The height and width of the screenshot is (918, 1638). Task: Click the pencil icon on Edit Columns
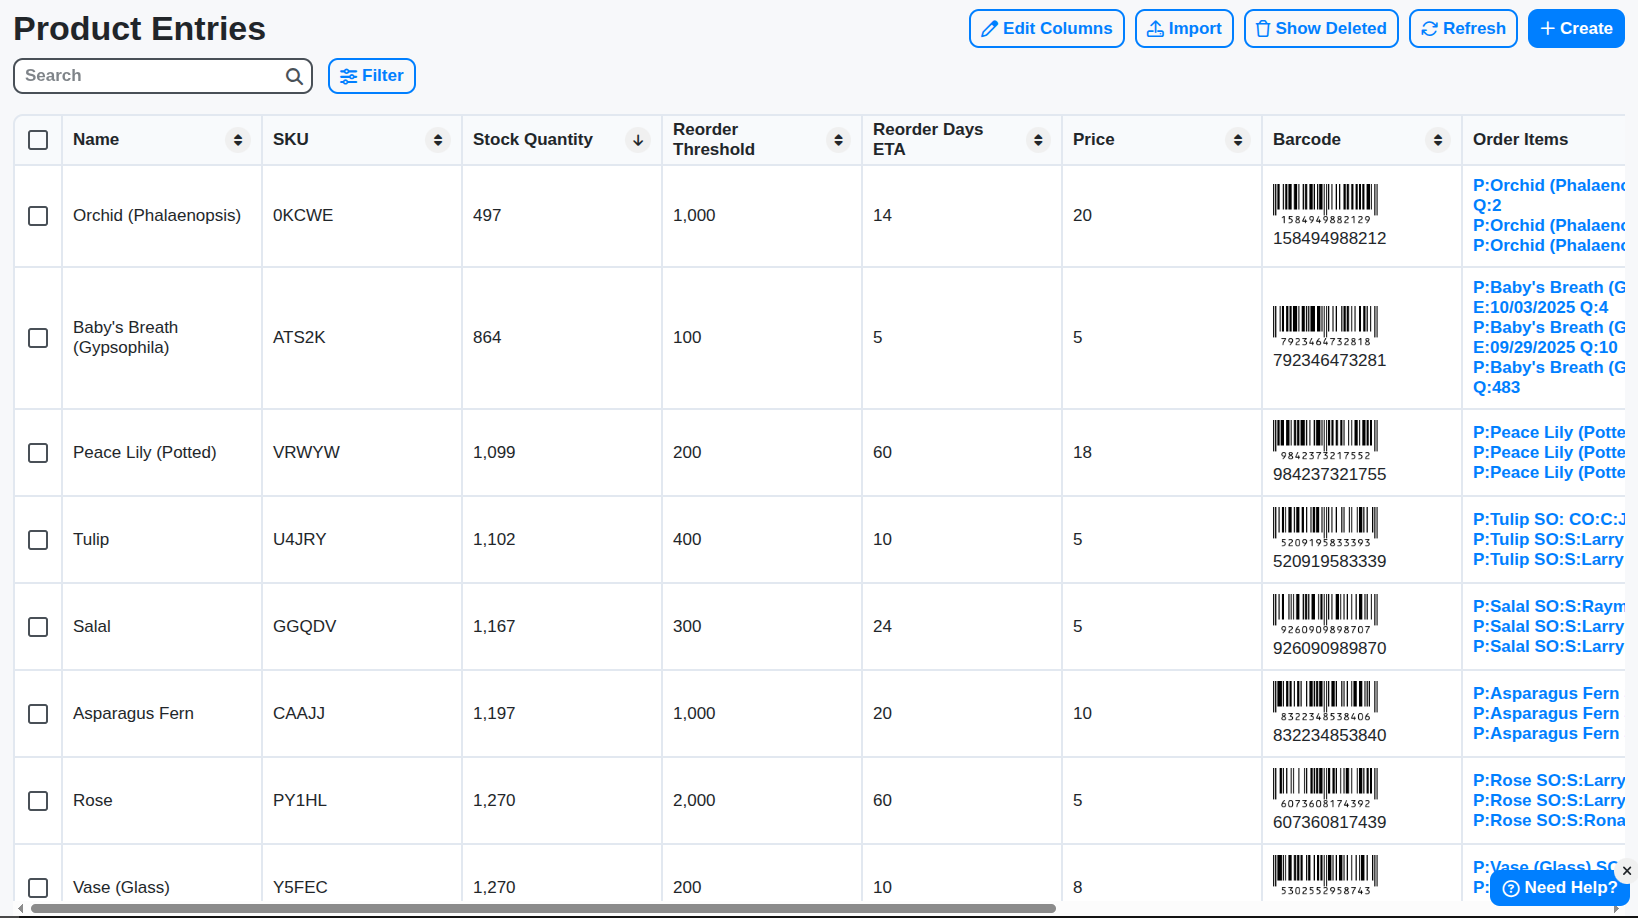(x=991, y=28)
